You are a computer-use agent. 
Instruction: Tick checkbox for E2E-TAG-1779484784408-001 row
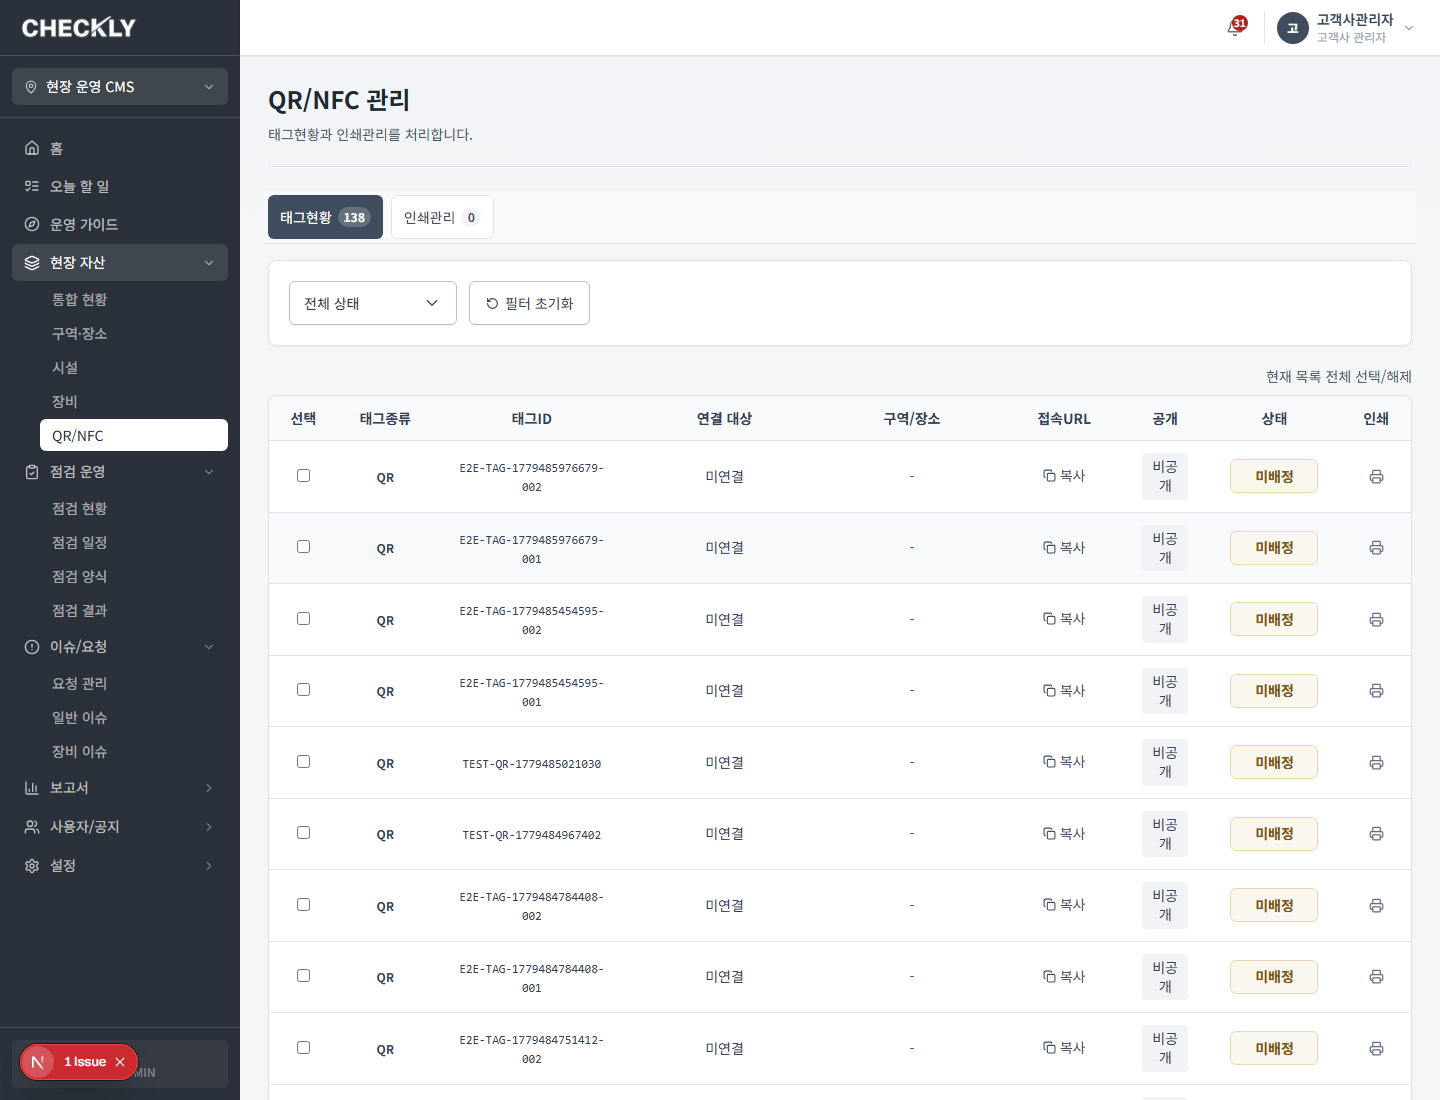303,976
